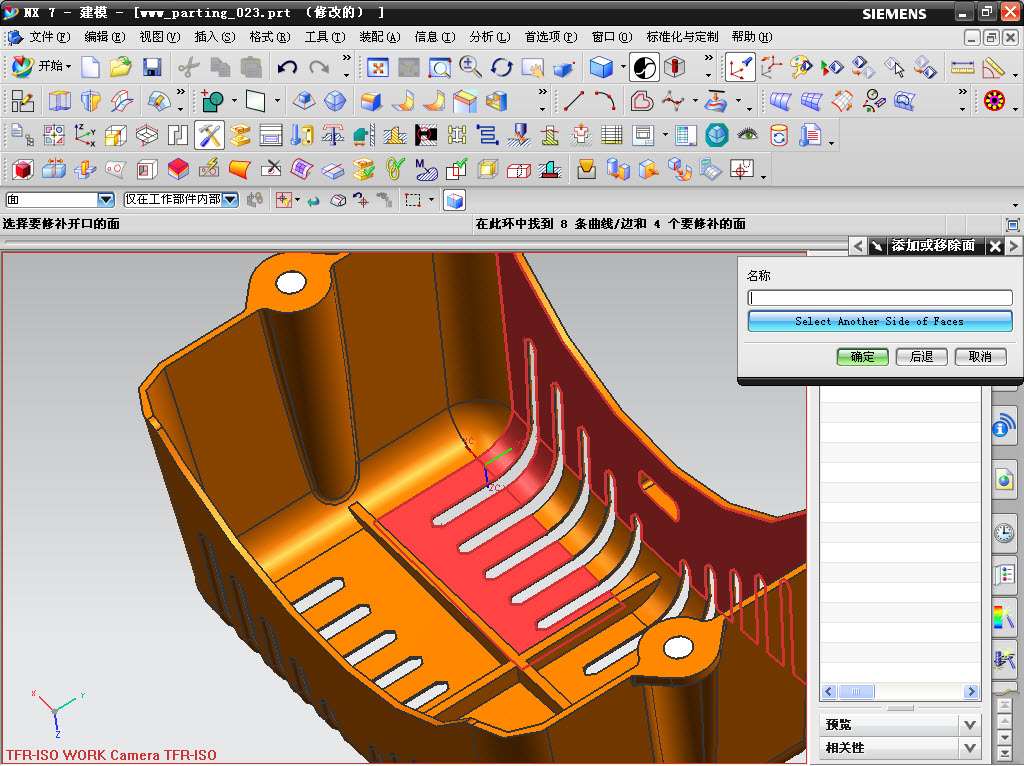Open a file using the folder icon
This screenshot has width=1024, height=766.
point(121,67)
